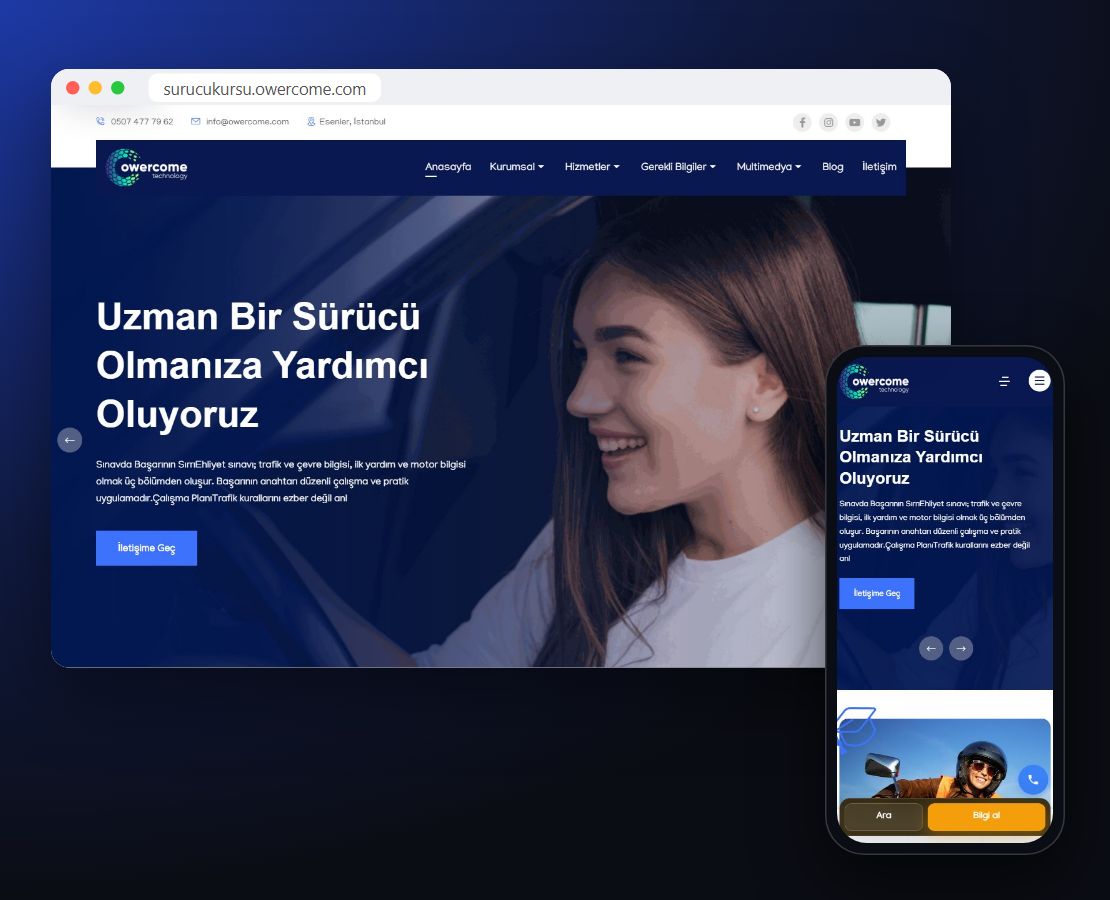Click the green maximize window dot
The width and height of the screenshot is (1110, 900).
point(118,88)
